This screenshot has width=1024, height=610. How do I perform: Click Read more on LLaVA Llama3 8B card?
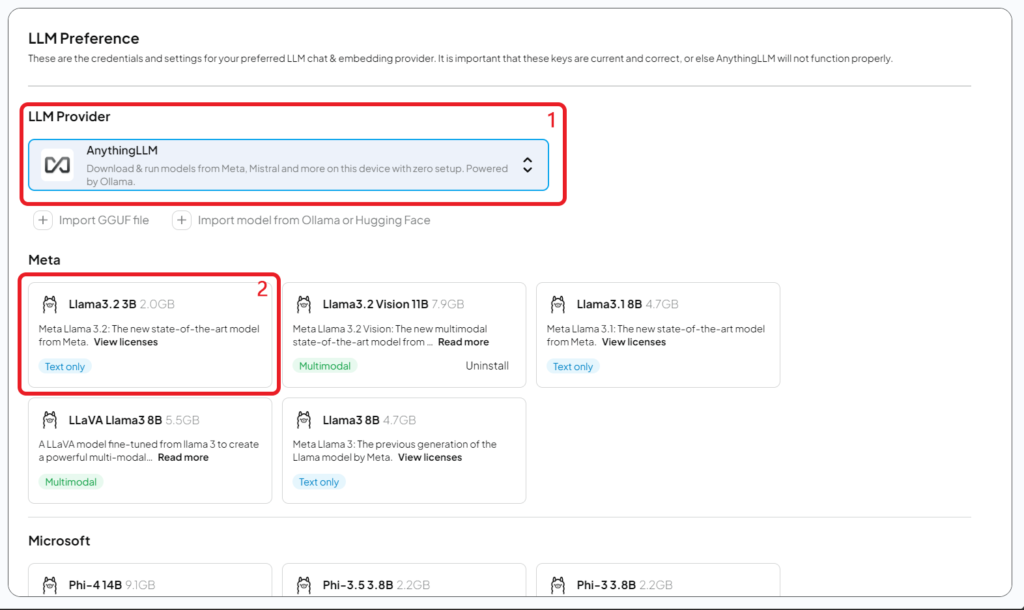click(x=183, y=457)
